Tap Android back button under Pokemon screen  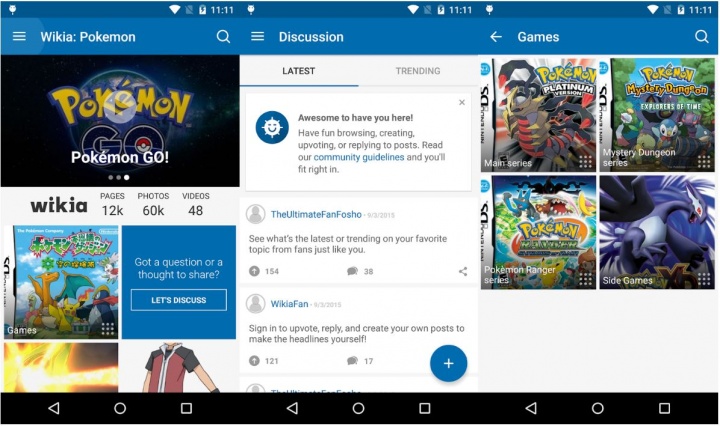54,408
